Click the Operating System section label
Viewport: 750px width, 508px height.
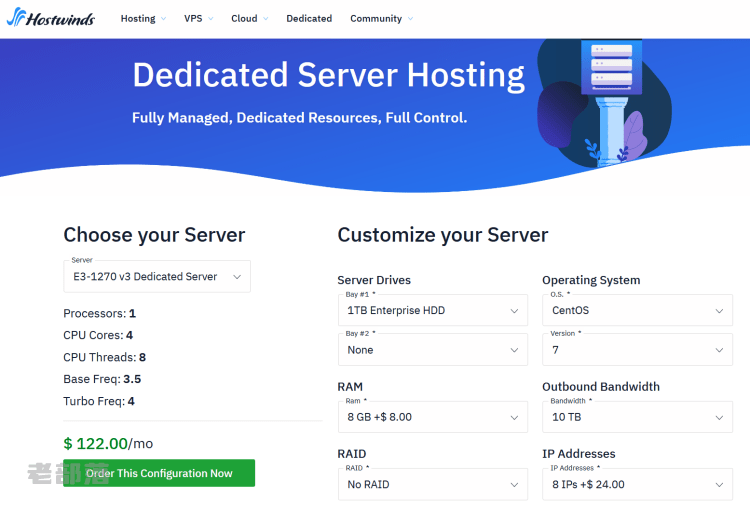[591, 280]
